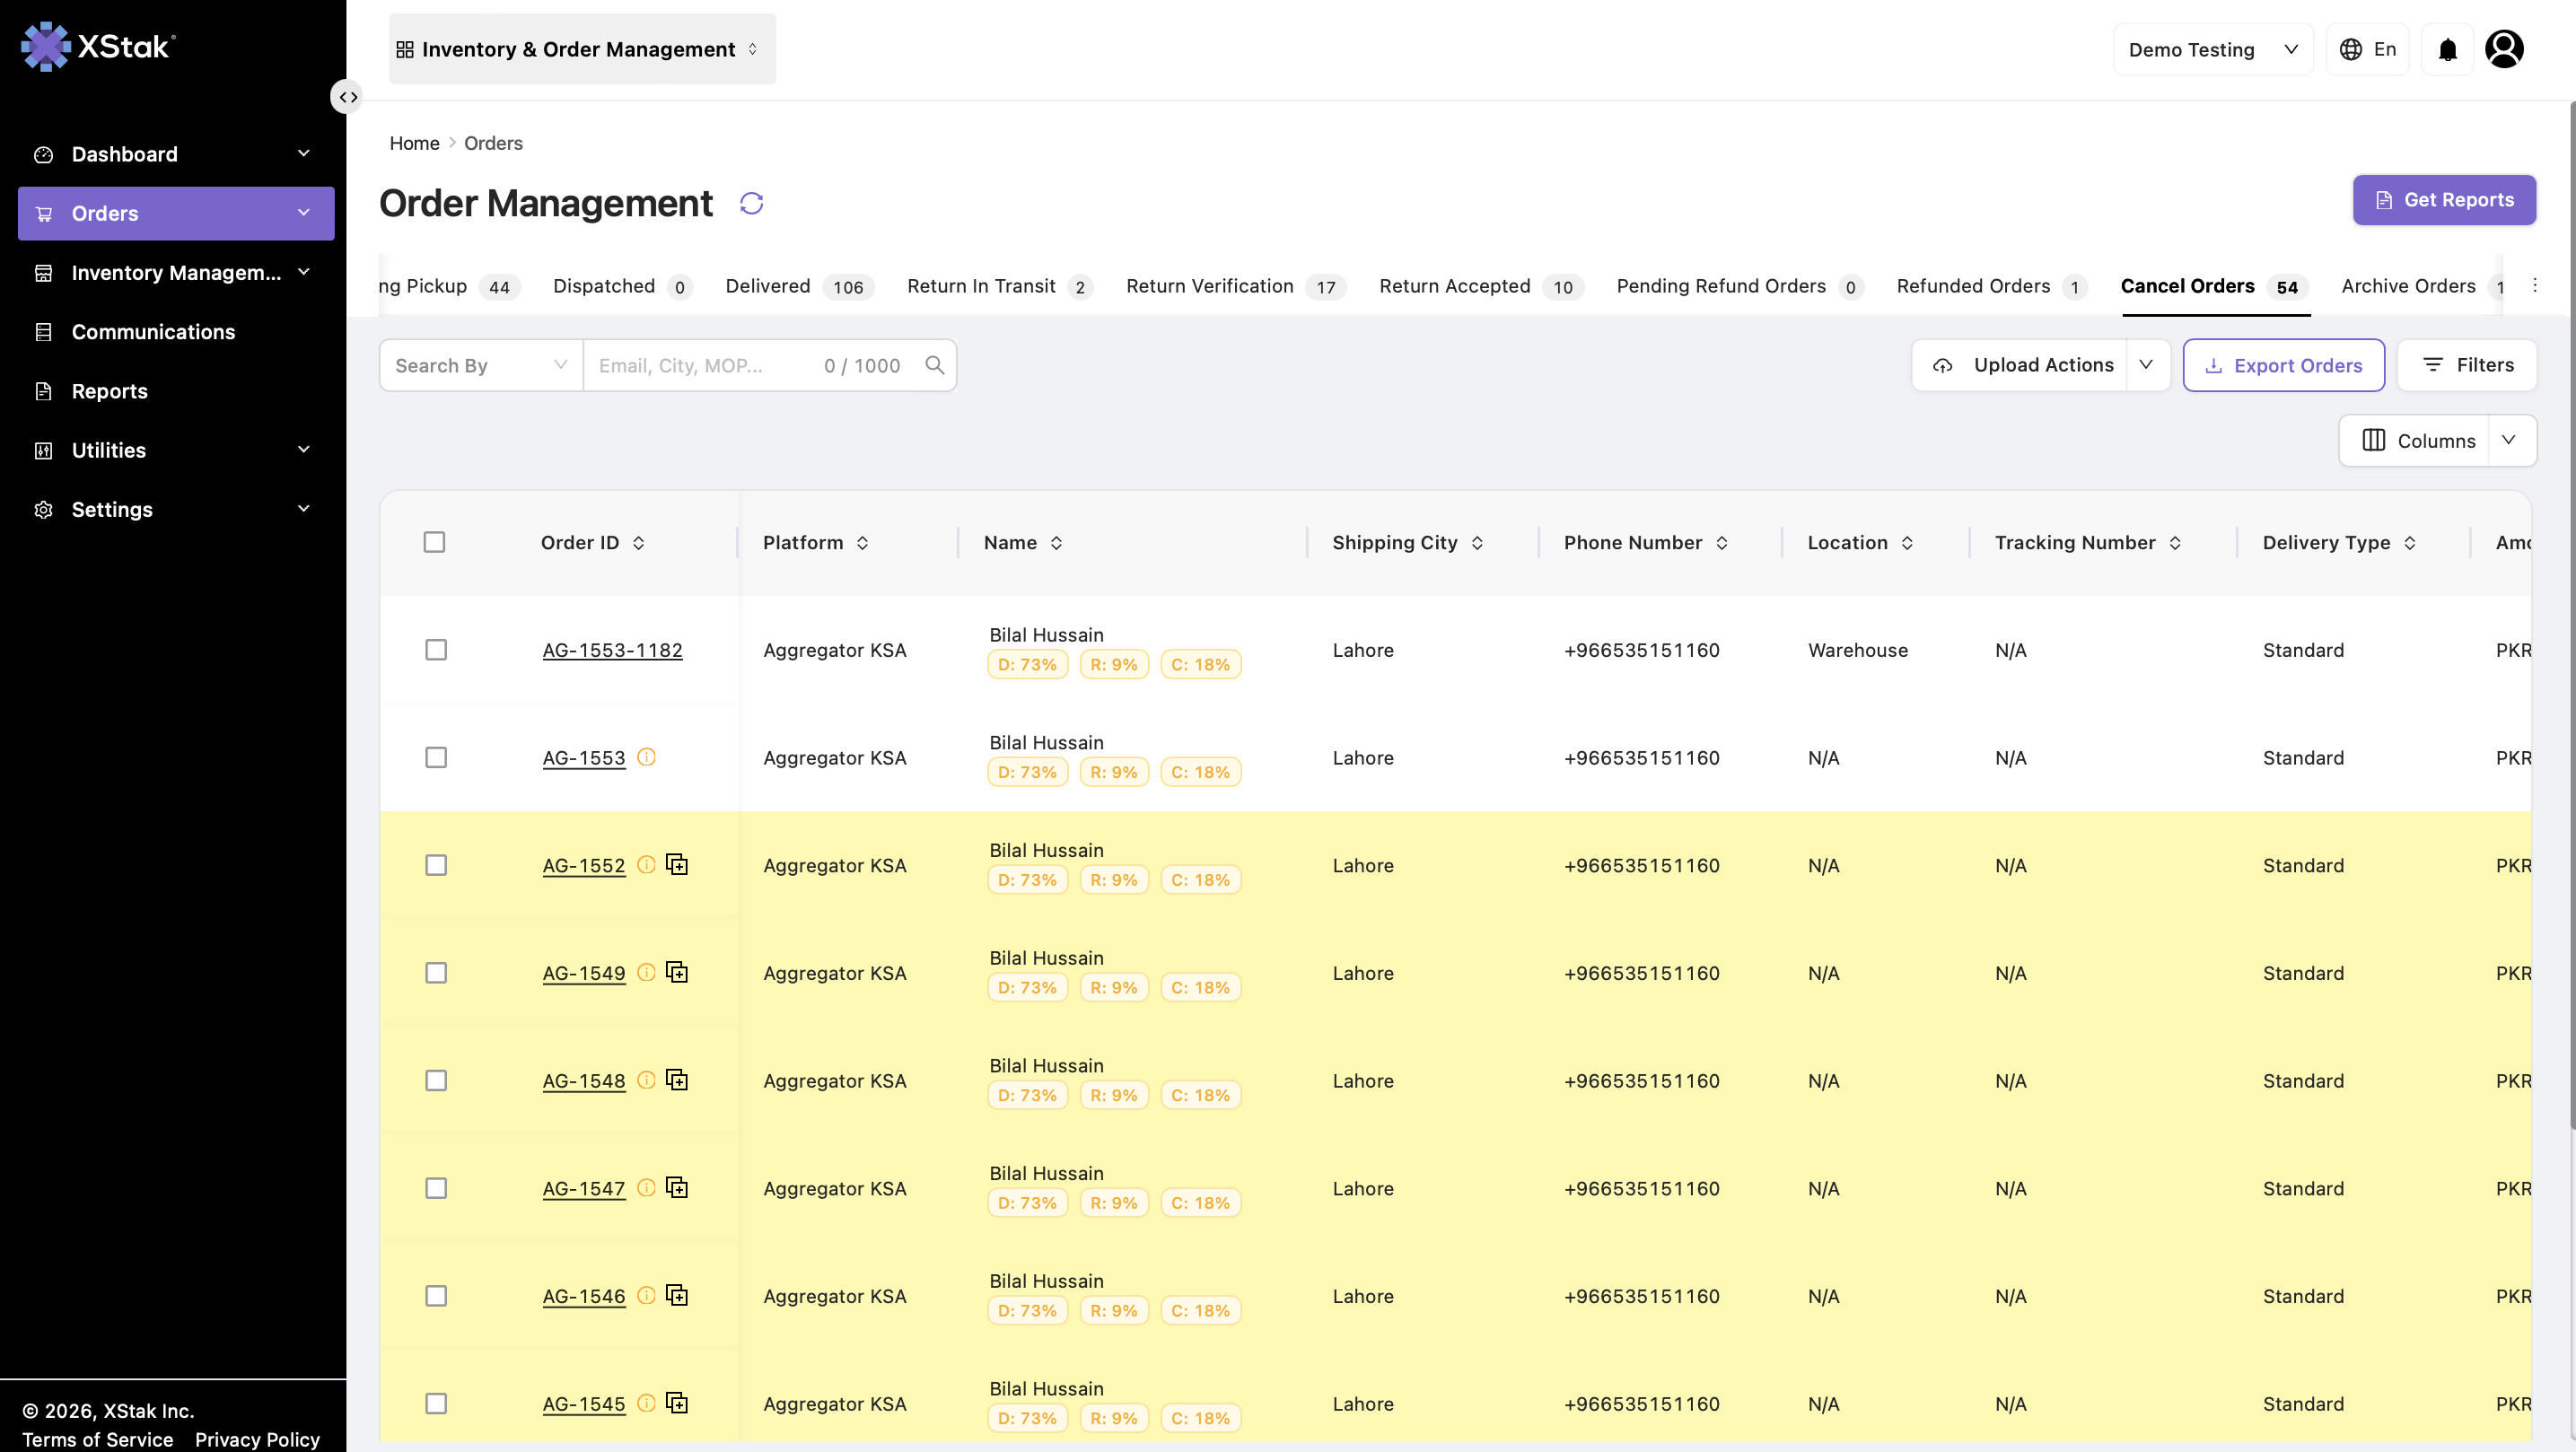The height and width of the screenshot is (1452, 2576).
Task: Click the search text input field
Action: (x=749, y=365)
